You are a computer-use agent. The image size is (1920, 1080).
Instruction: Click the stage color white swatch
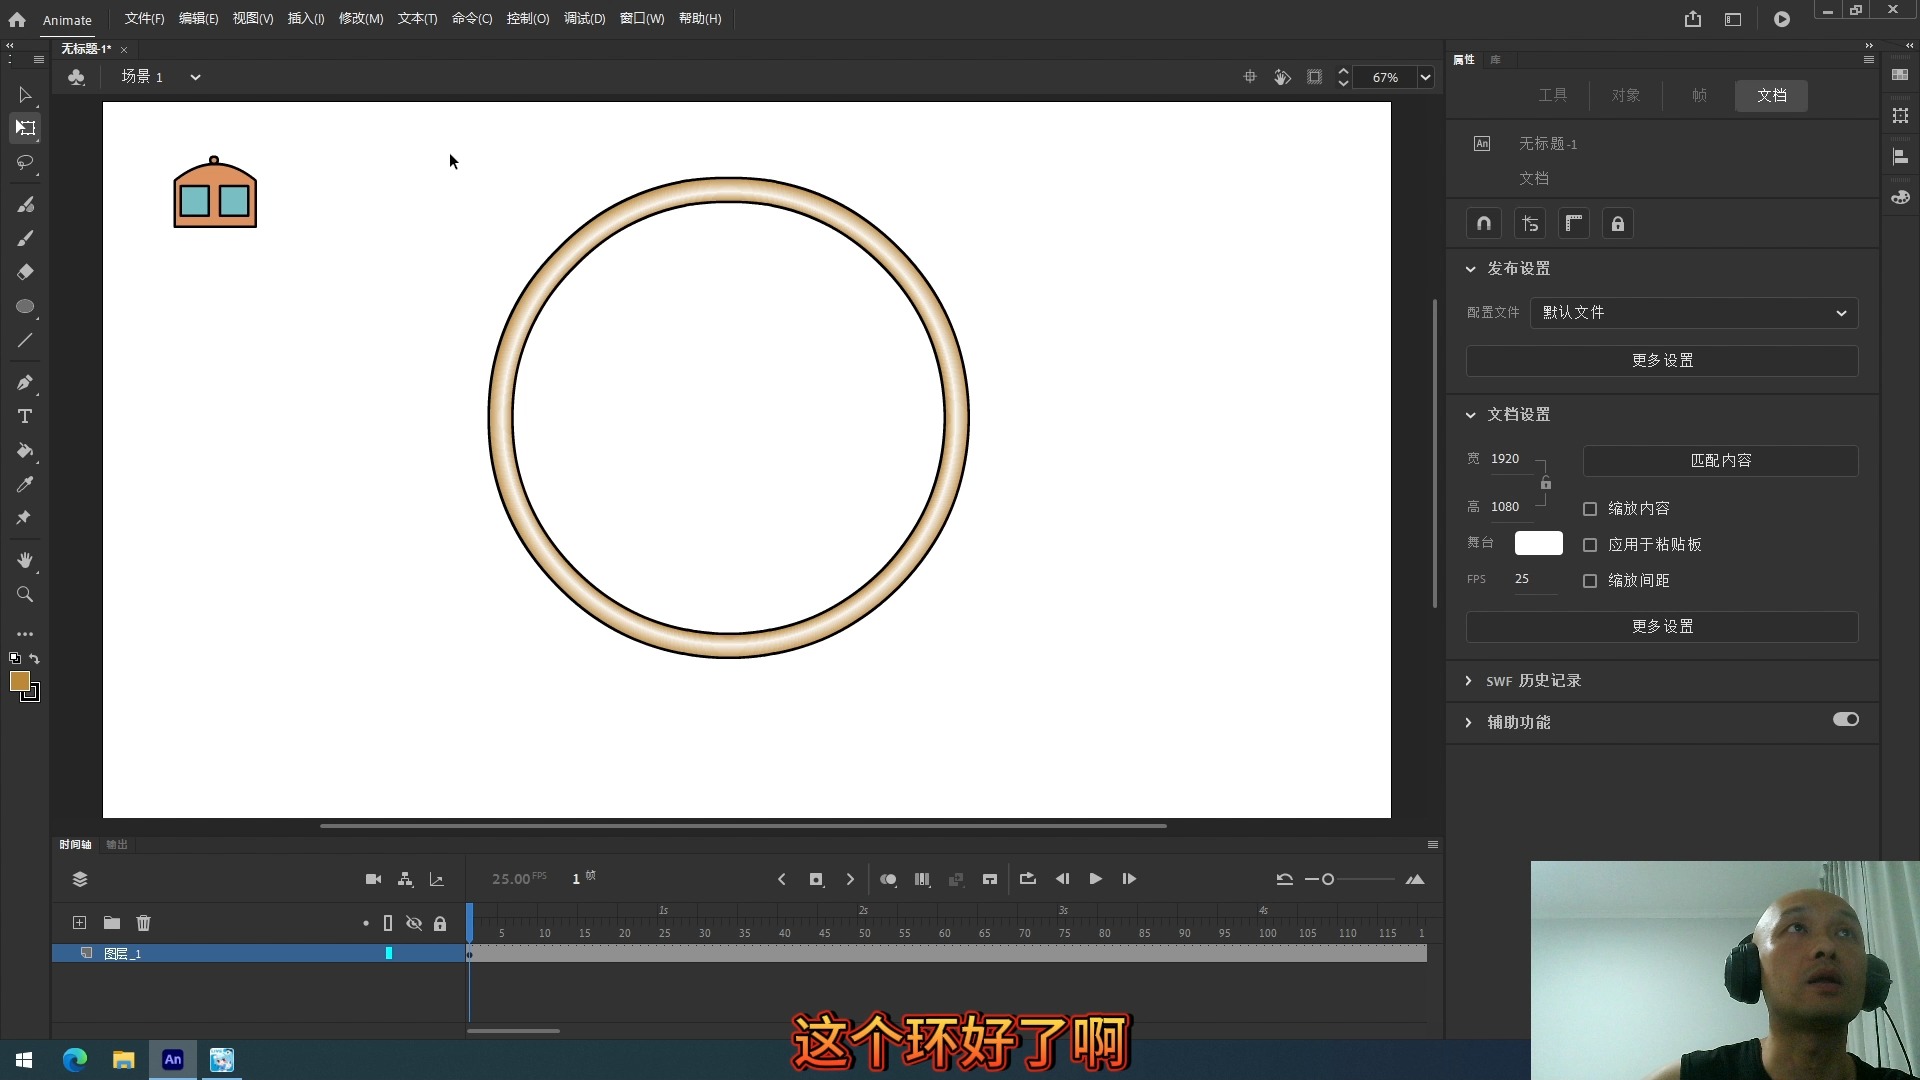click(1538, 543)
